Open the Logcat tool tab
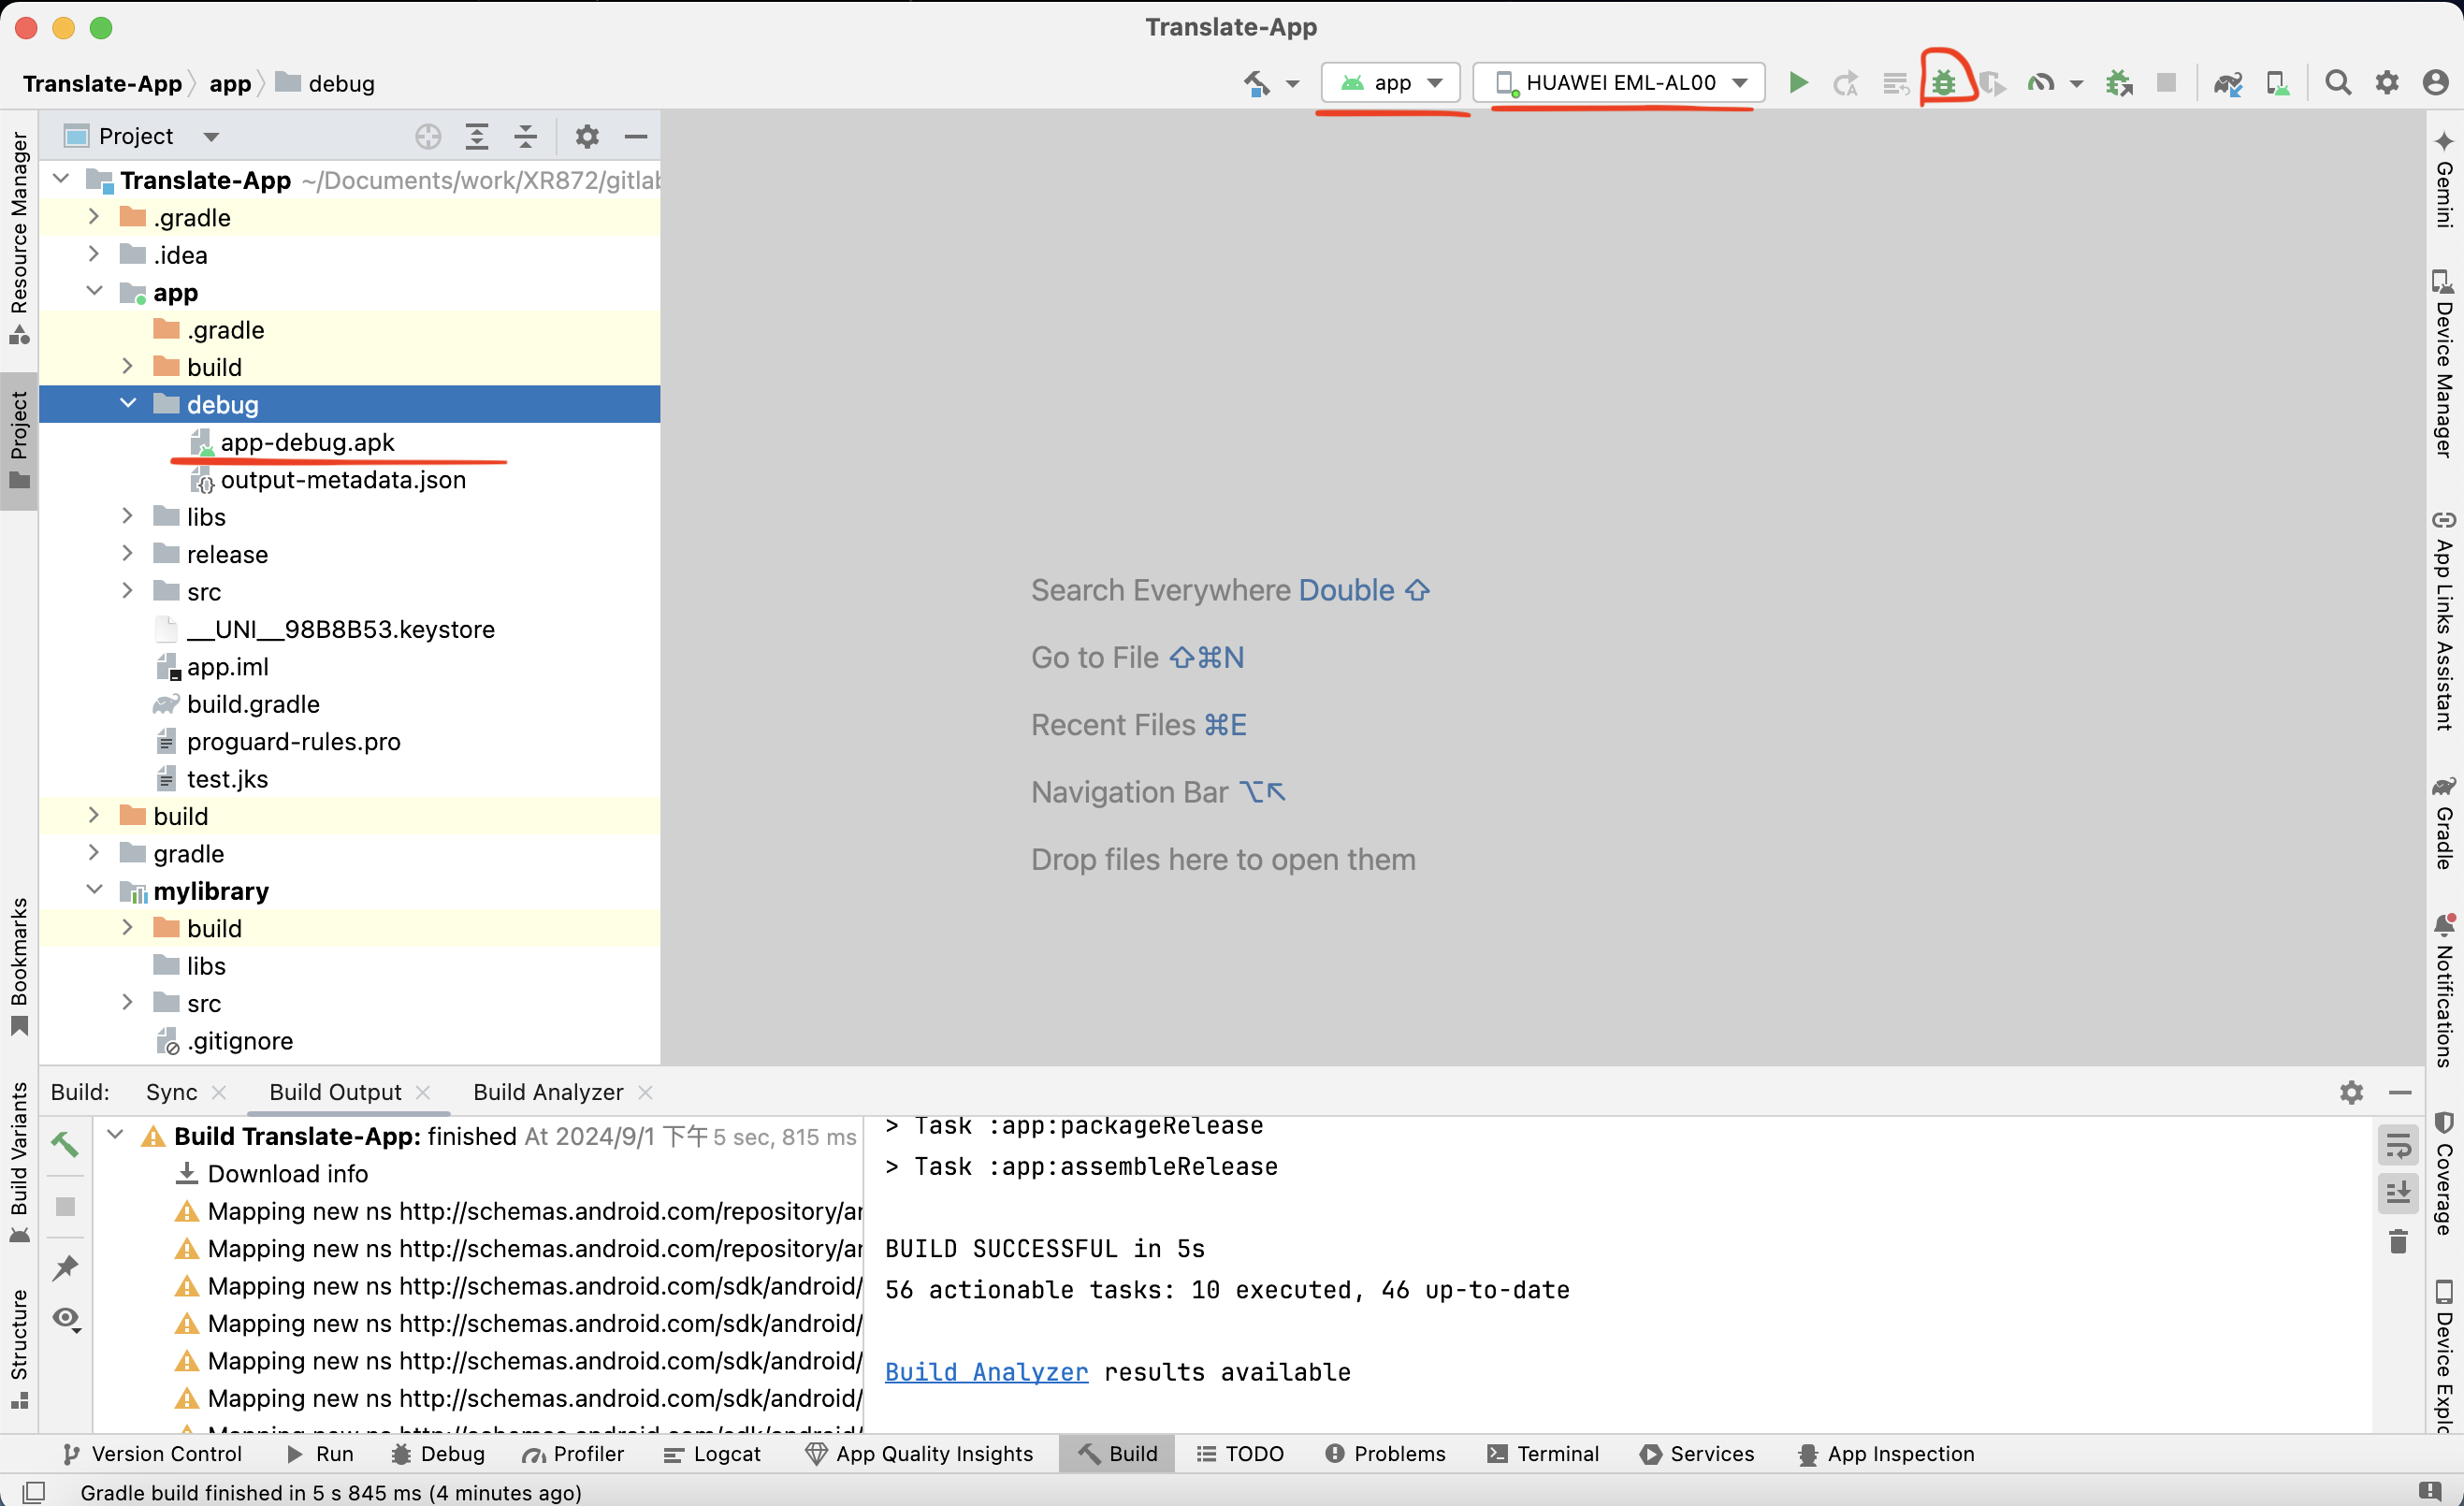Screen dimensions: 2464x1506 tap(712, 1454)
